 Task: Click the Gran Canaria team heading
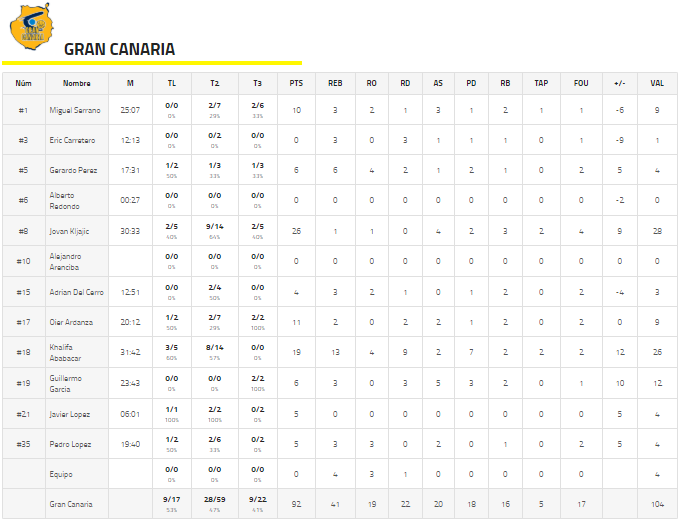tap(119, 49)
